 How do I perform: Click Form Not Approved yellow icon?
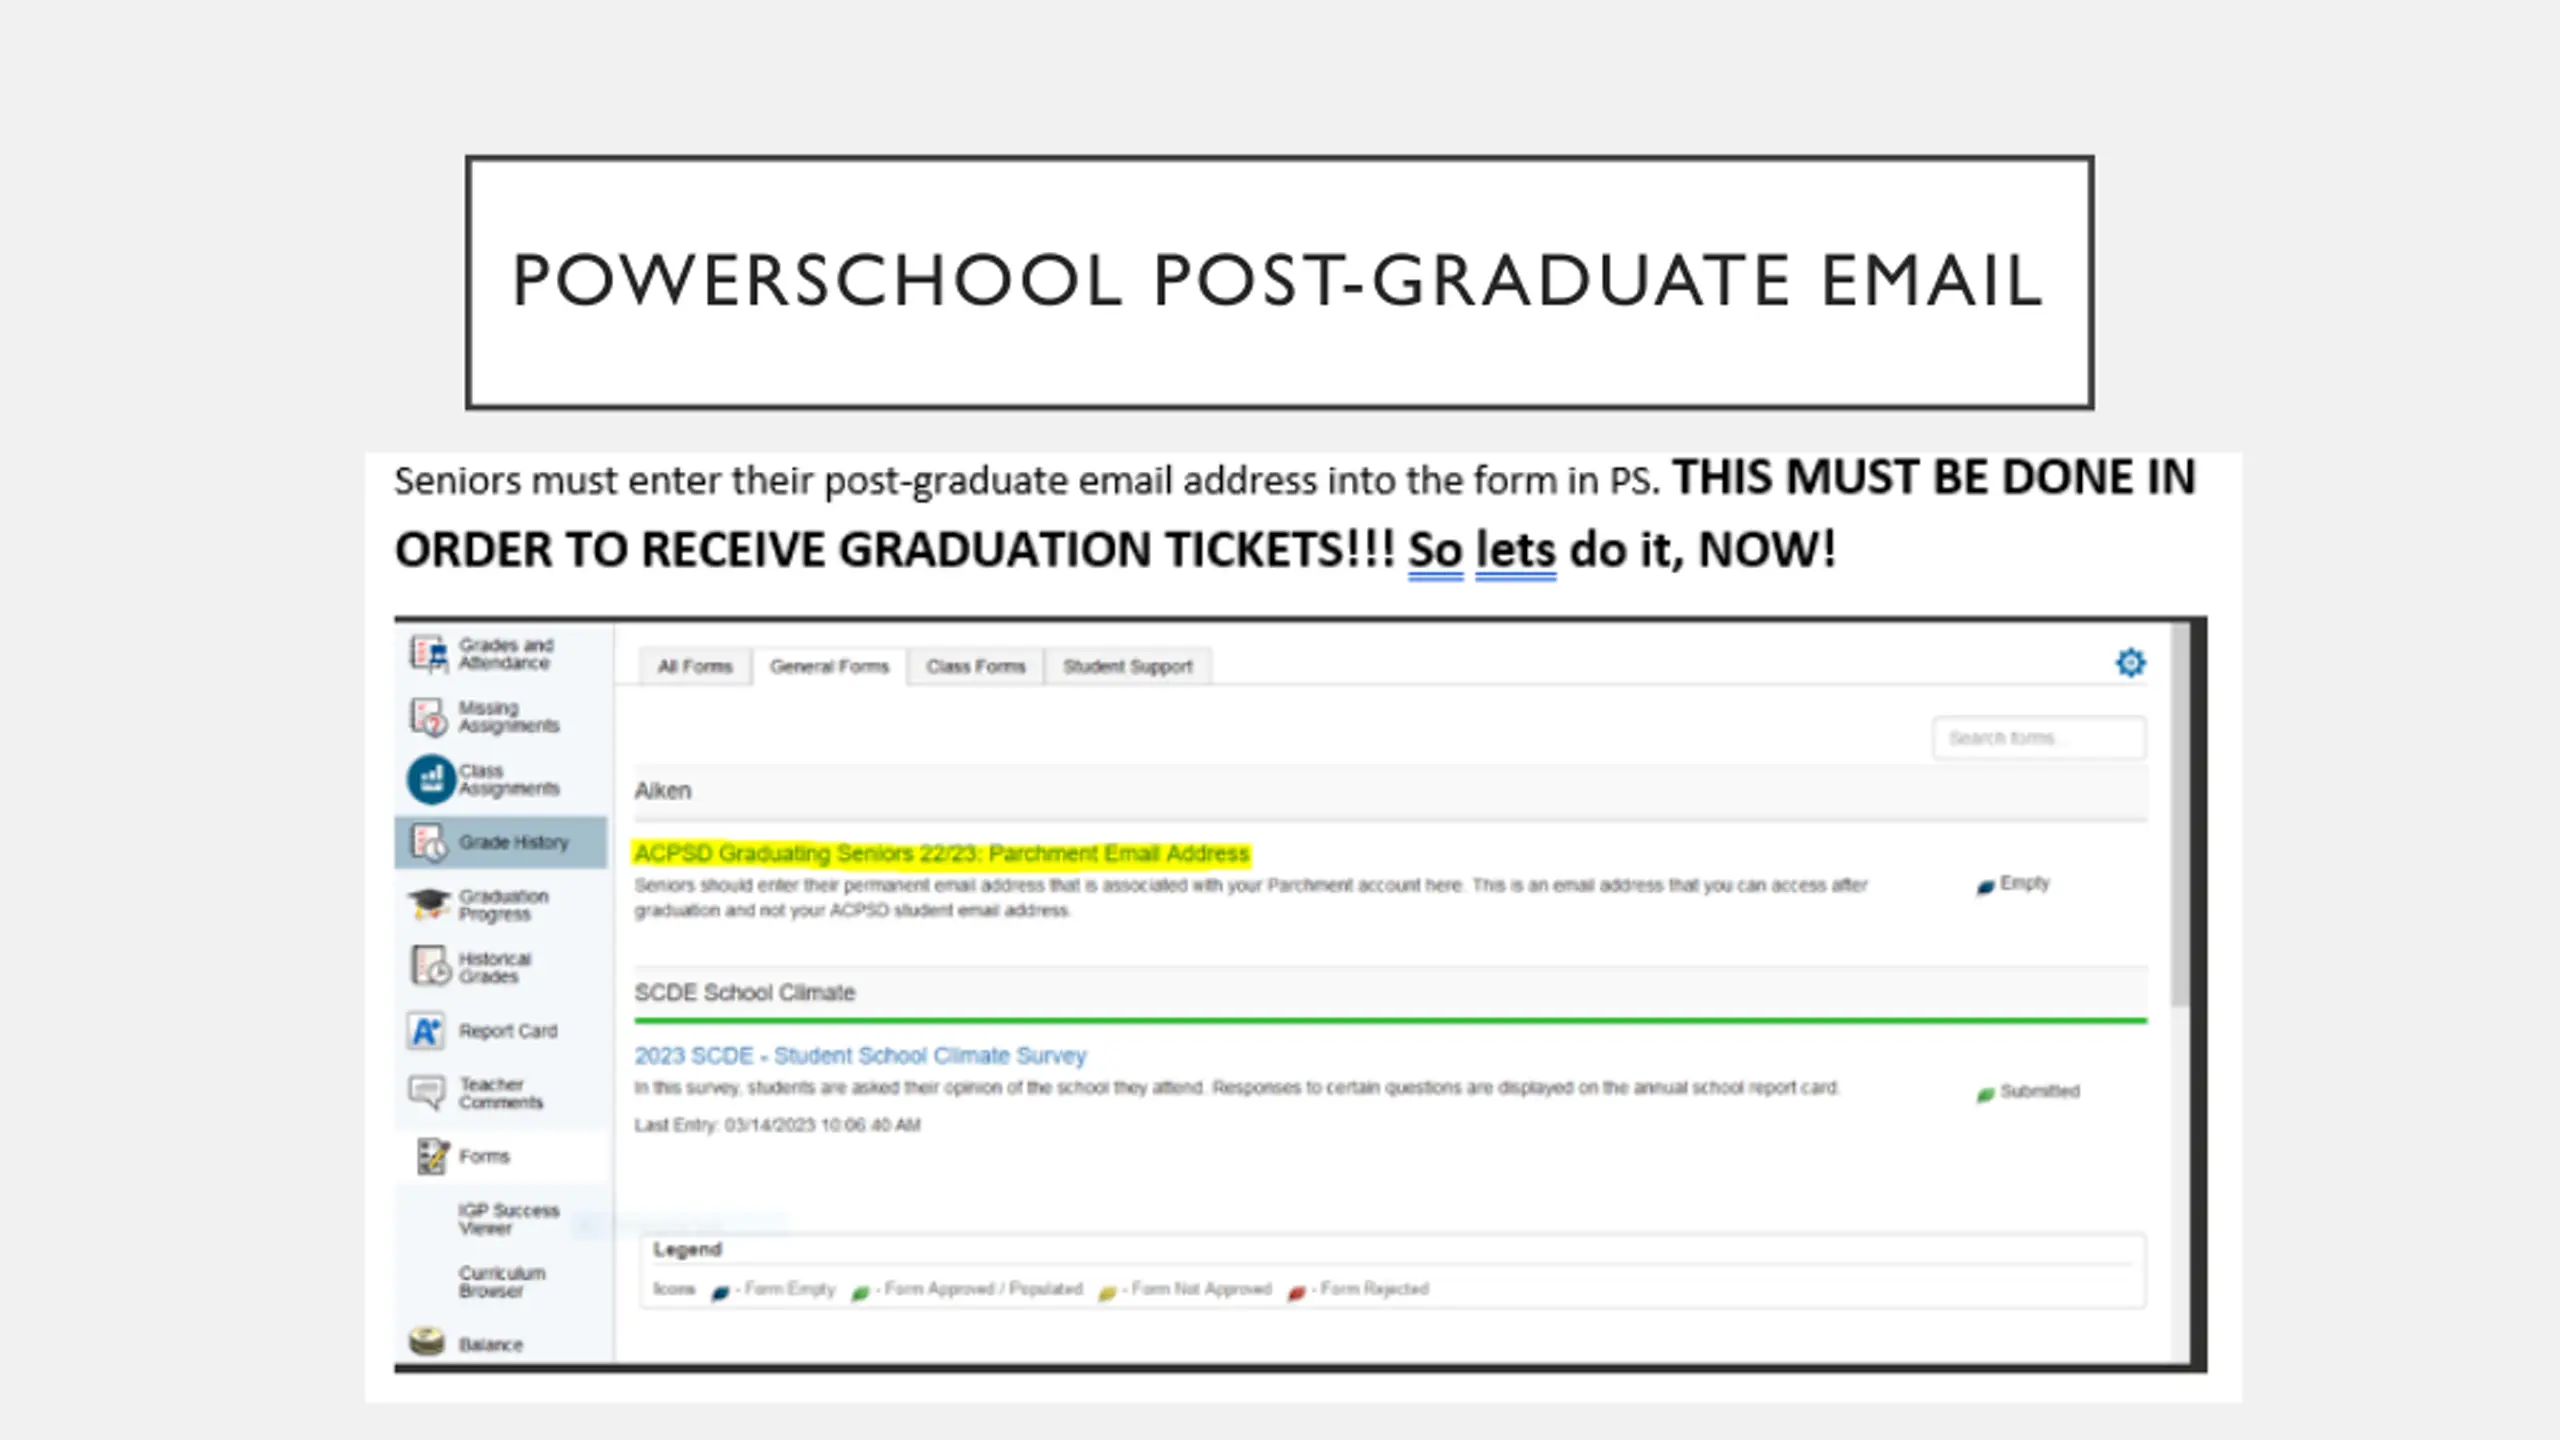[1107, 1293]
